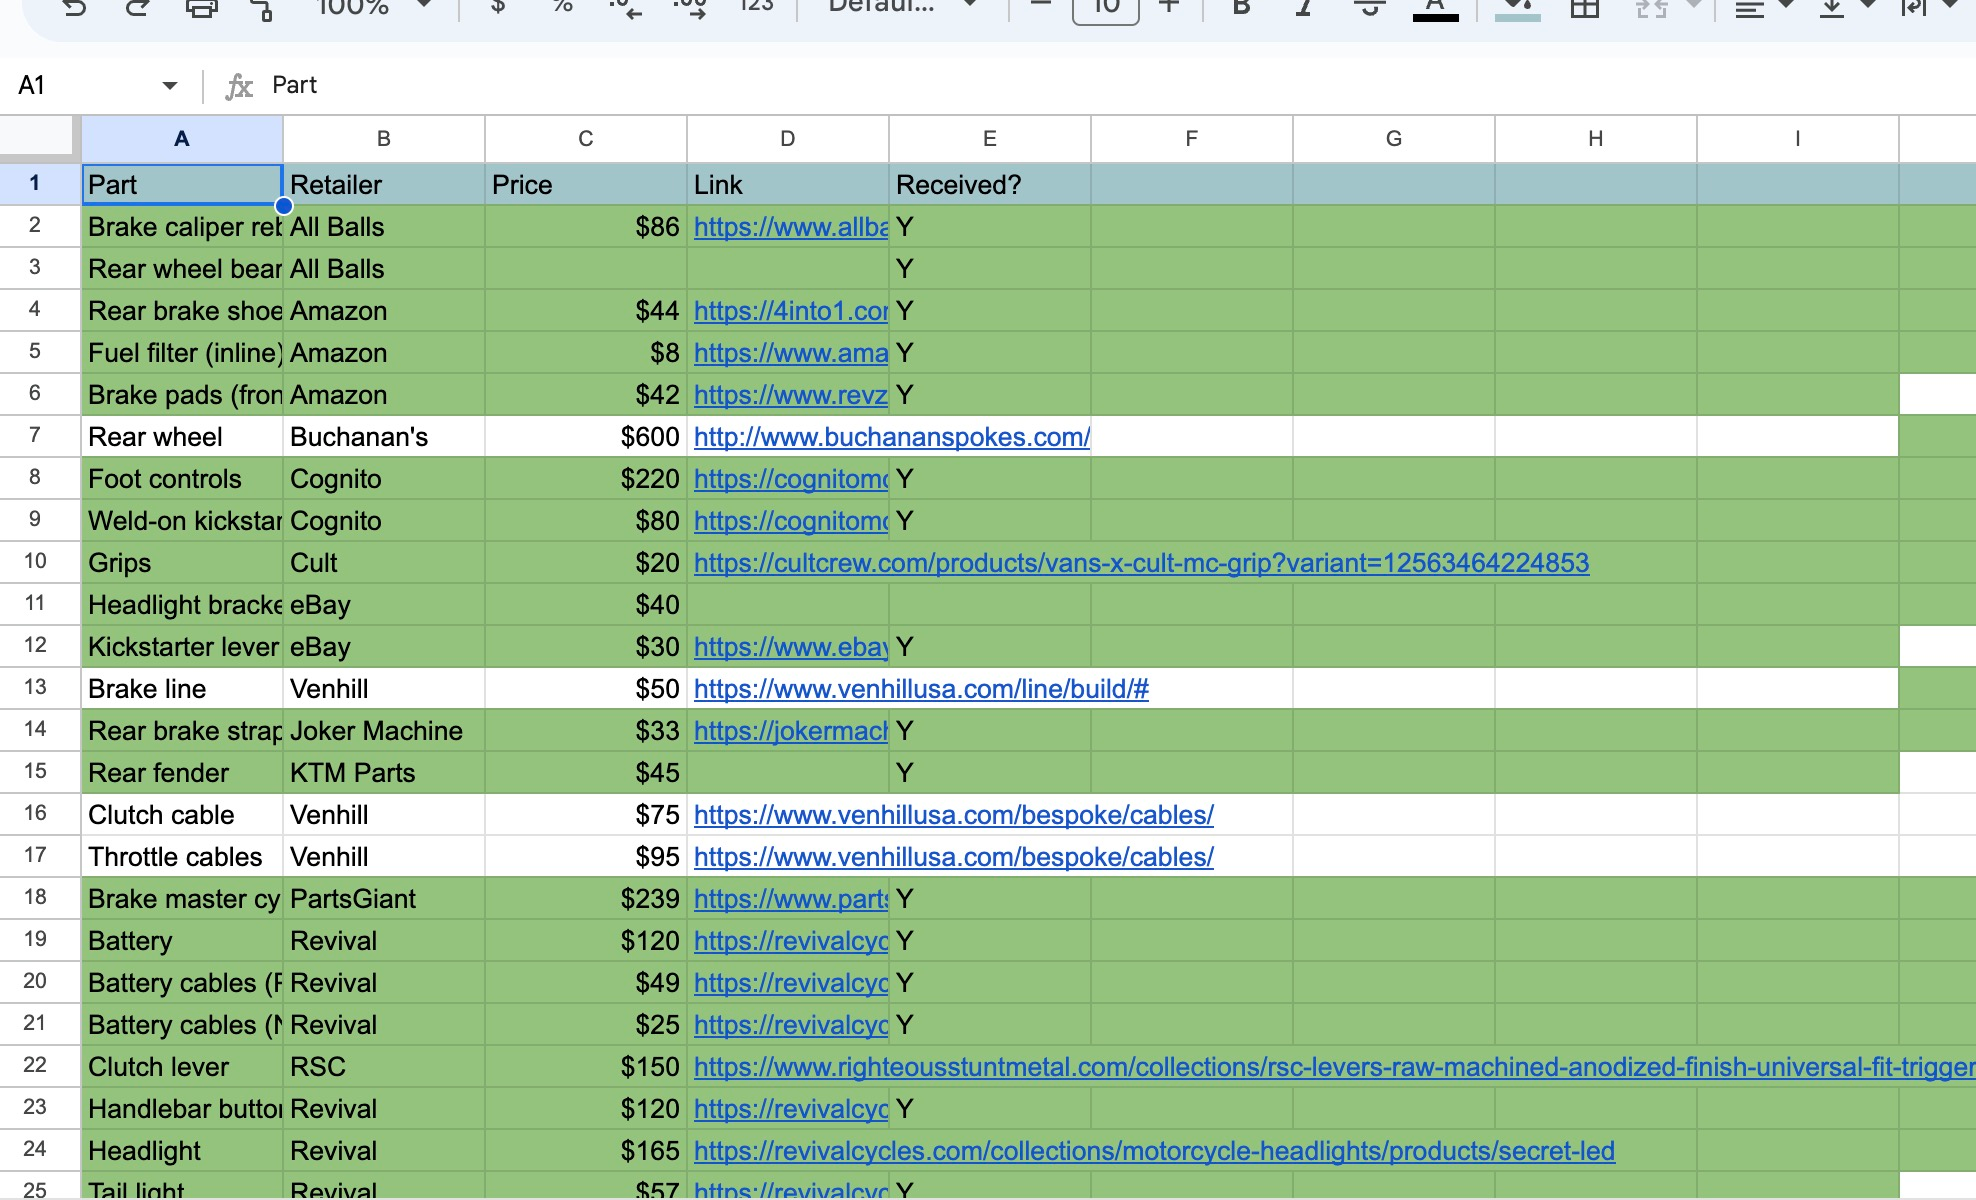The width and height of the screenshot is (1976, 1200).
Task: Increase font size with plus button
Action: [1169, 6]
